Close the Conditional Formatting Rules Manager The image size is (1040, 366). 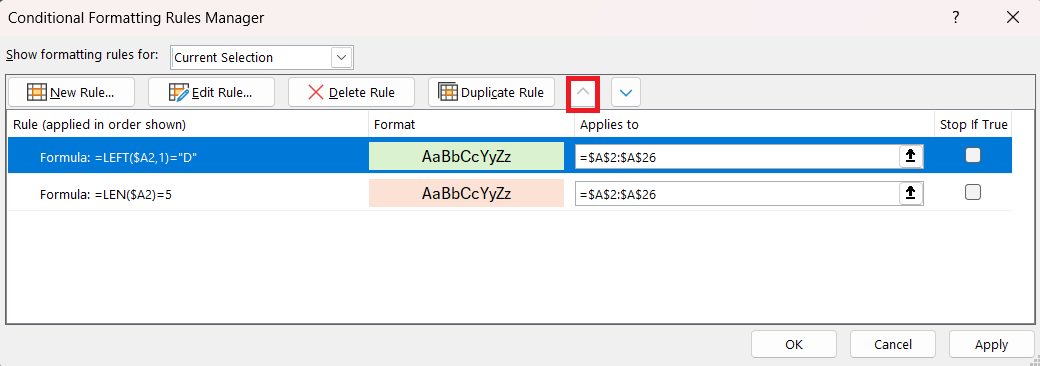coord(1013,18)
